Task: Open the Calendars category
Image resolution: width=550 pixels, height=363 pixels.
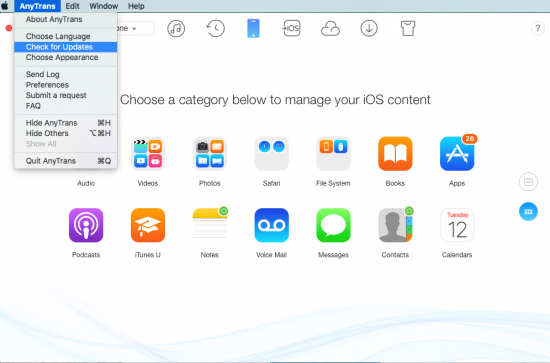Action: click(x=457, y=225)
